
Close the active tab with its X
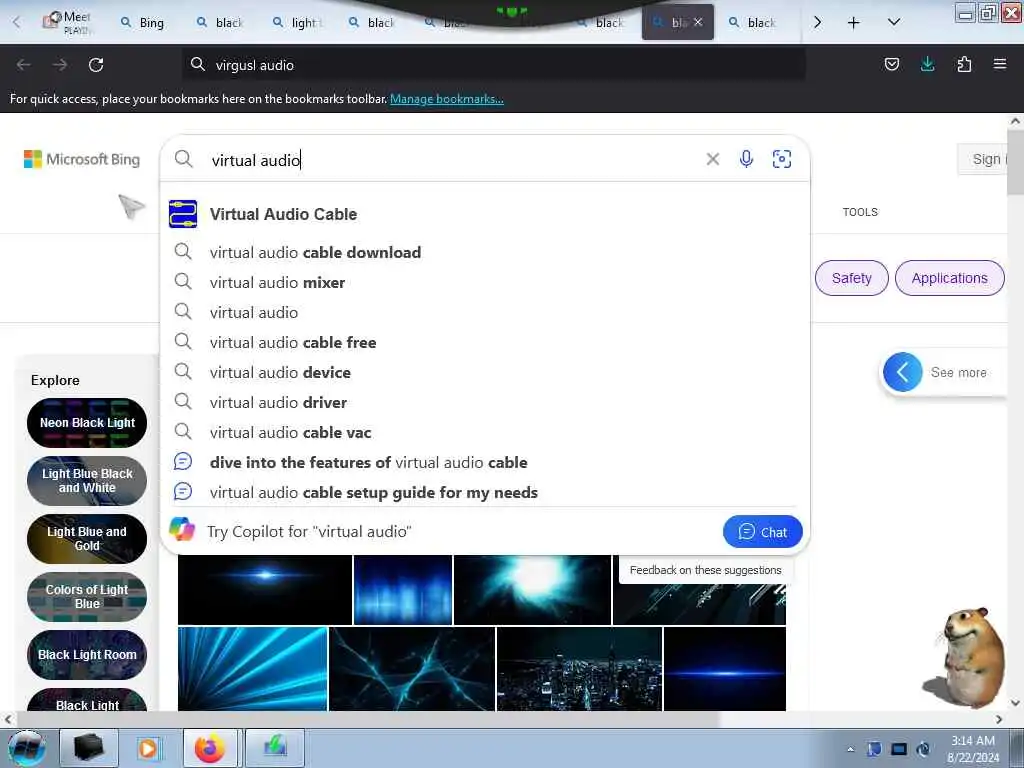point(697,22)
